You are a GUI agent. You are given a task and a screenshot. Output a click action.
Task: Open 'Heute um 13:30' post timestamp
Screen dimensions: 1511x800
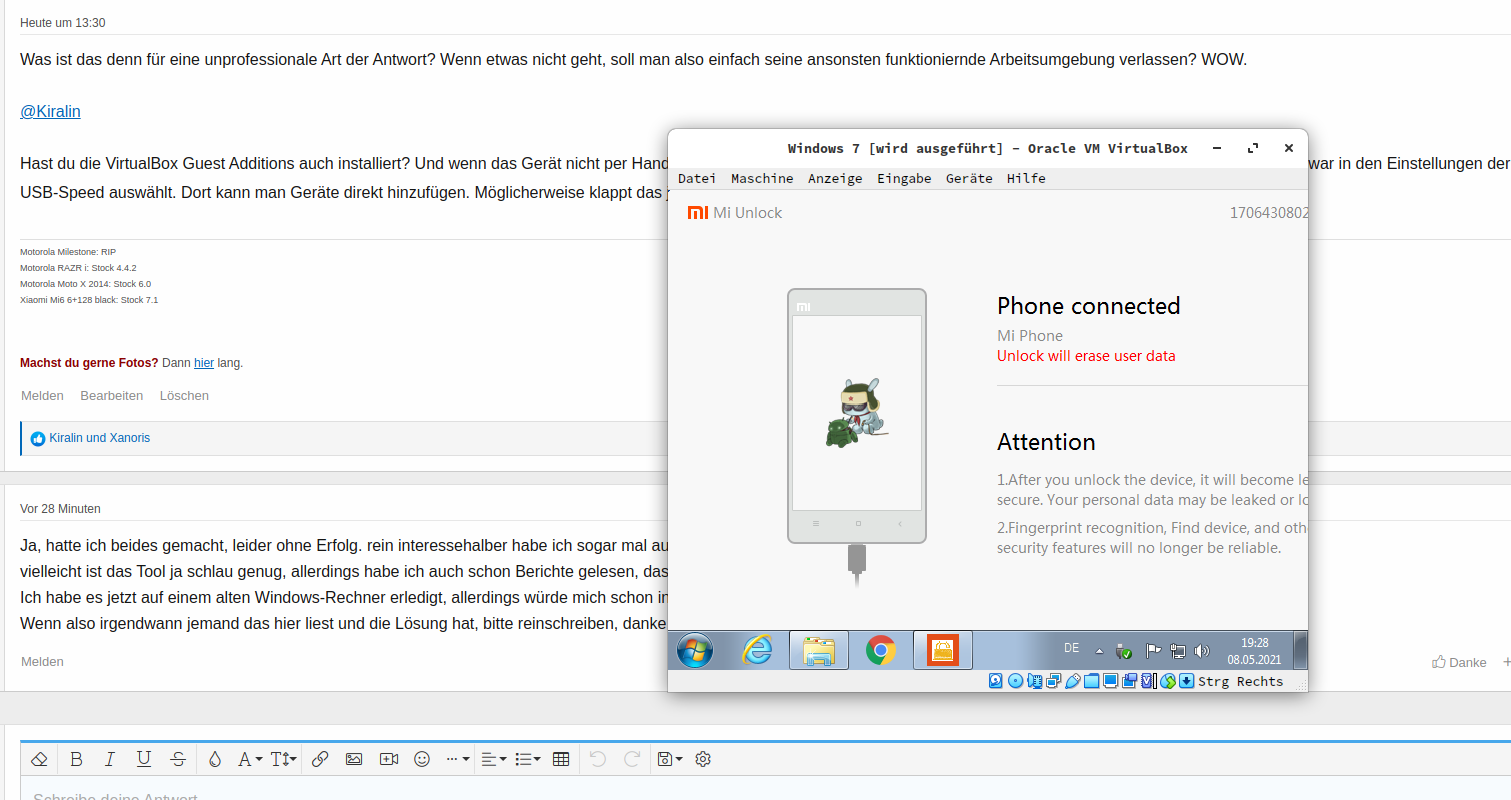[x=62, y=22]
